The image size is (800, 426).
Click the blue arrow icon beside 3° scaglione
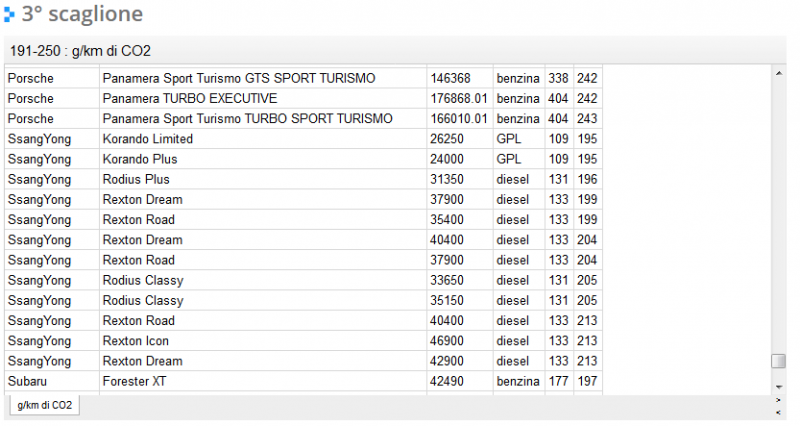(x=9, y=14)
